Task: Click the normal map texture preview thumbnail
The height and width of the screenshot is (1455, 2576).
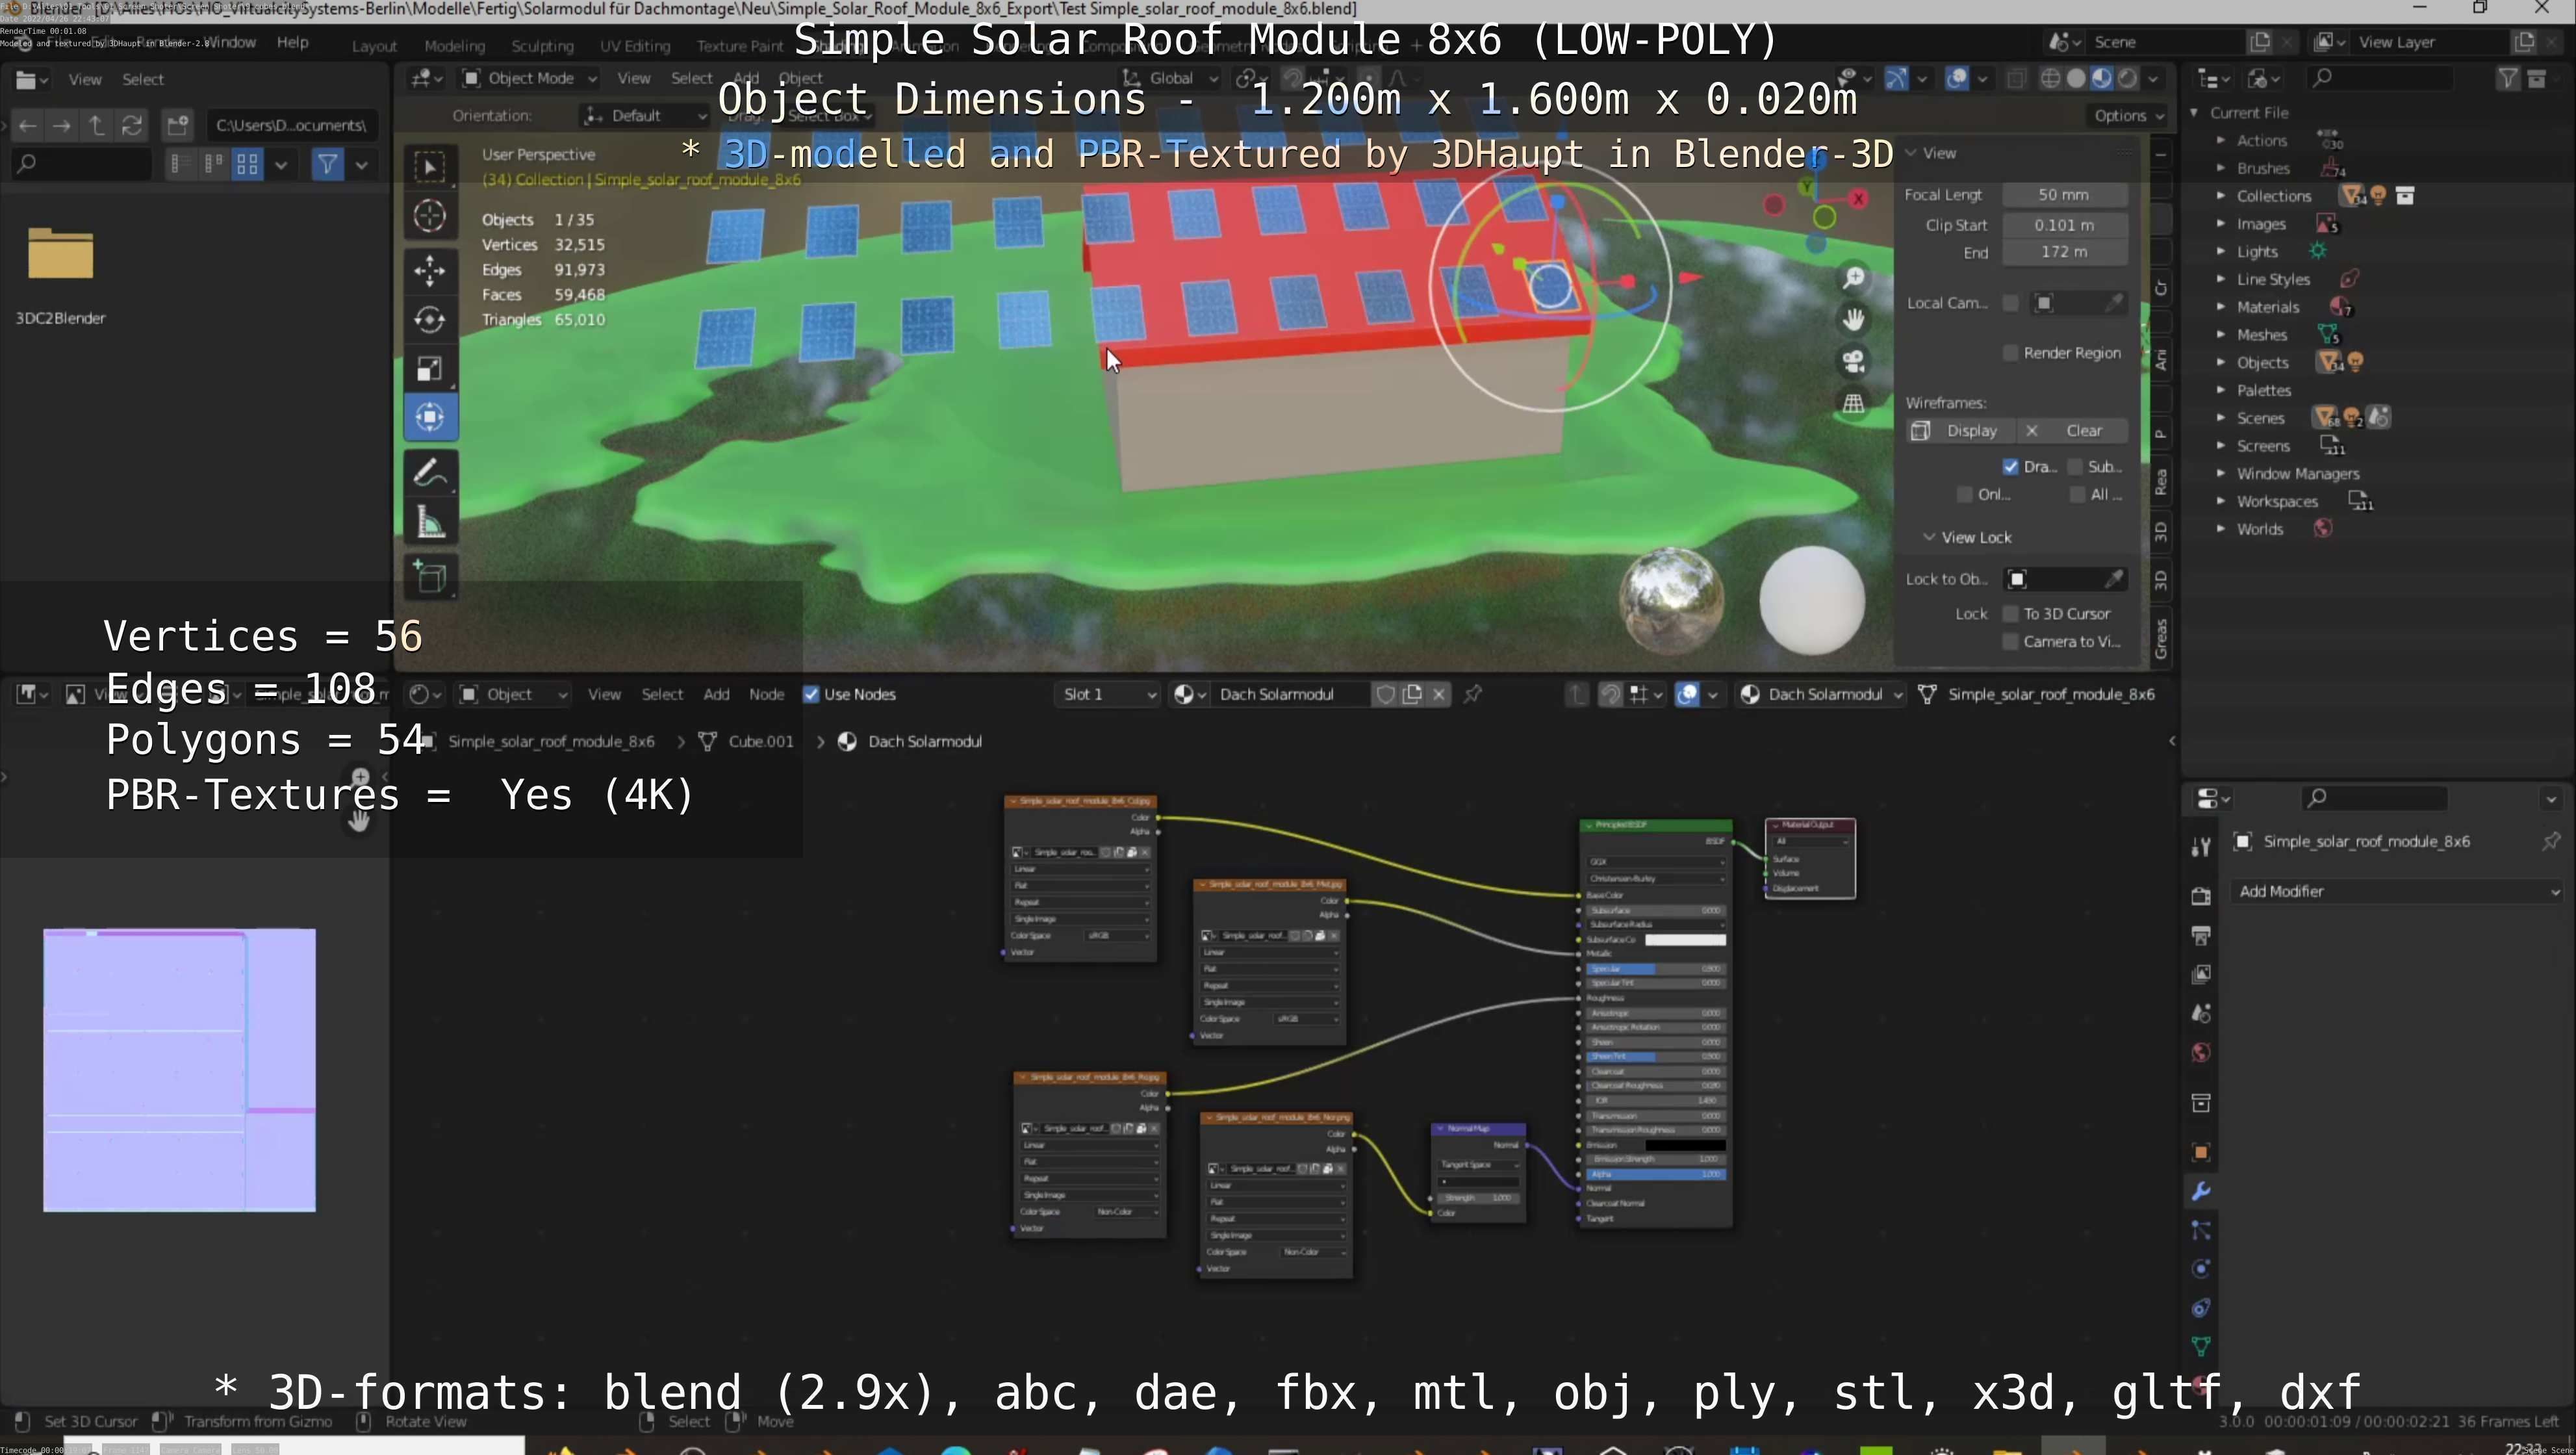Action: click(x=179, y=1070)
